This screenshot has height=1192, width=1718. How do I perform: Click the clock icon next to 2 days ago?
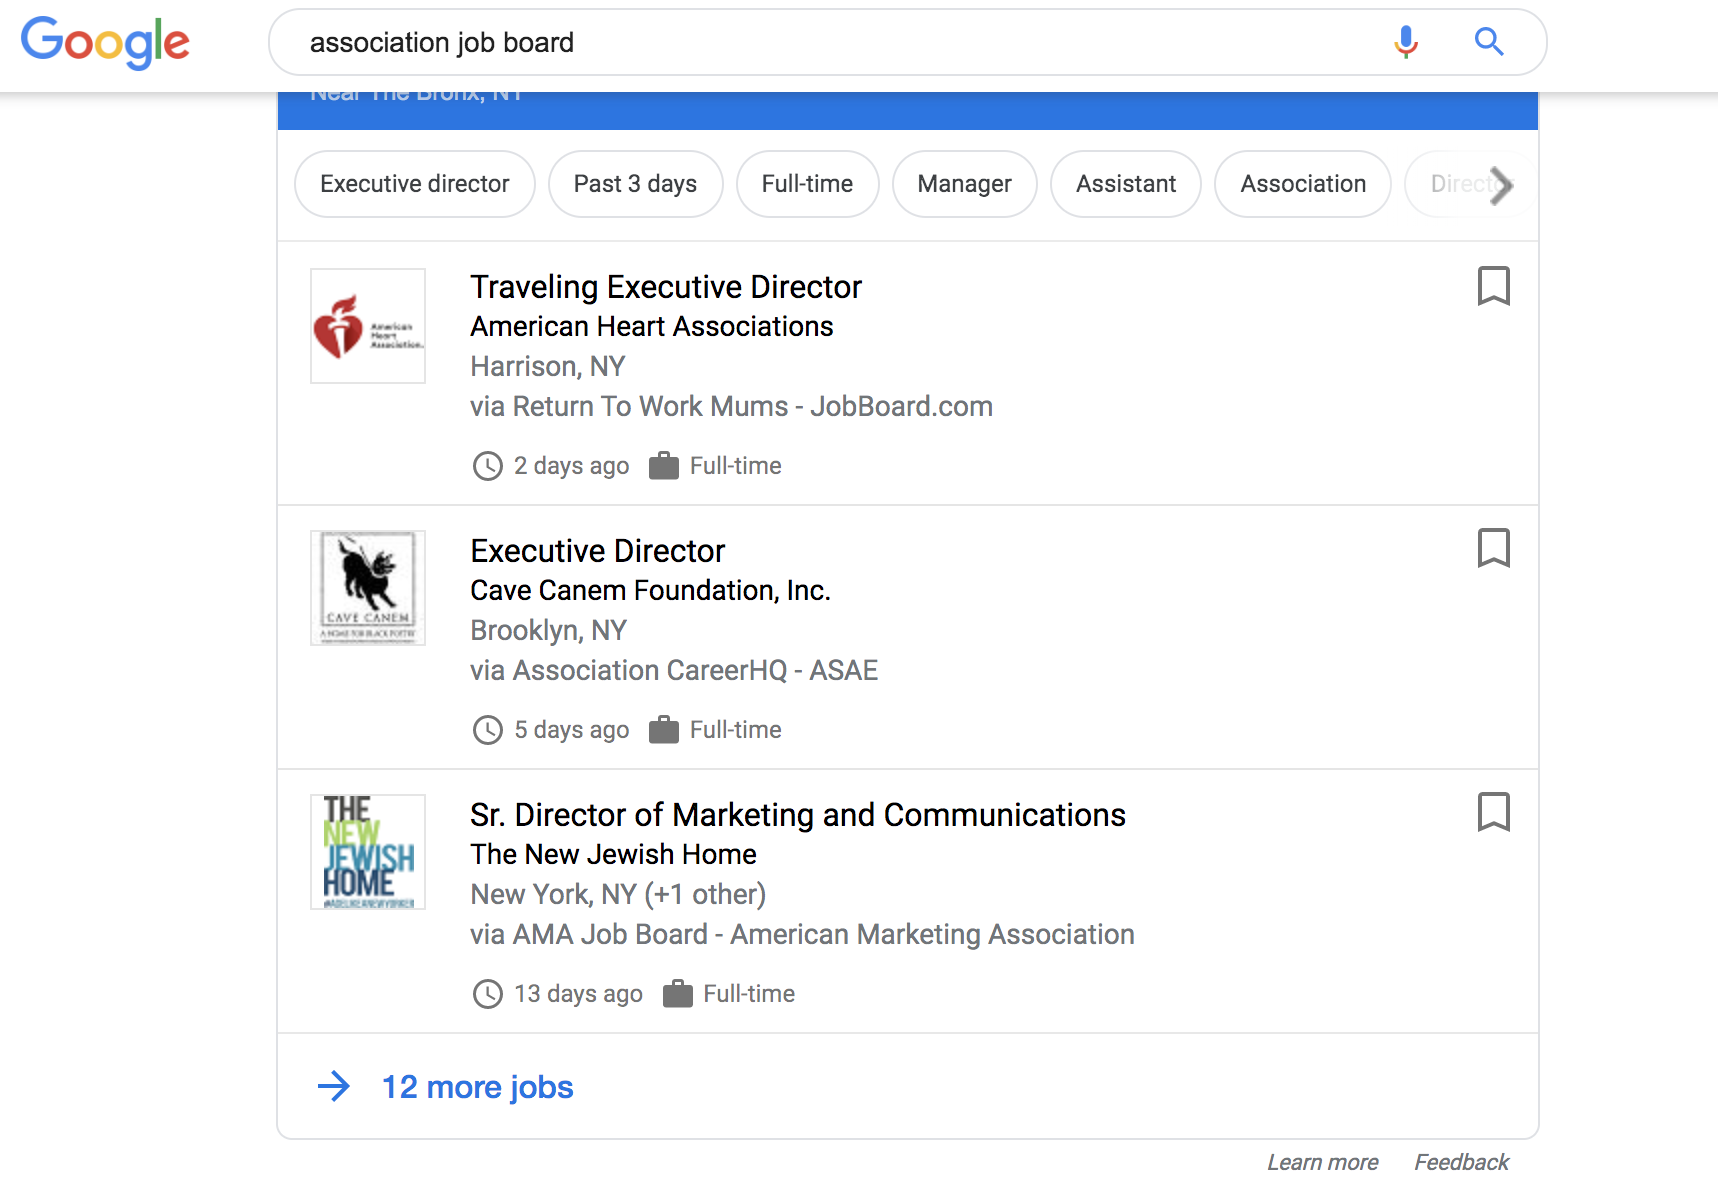pyautogui.click(x=487, y=466)
